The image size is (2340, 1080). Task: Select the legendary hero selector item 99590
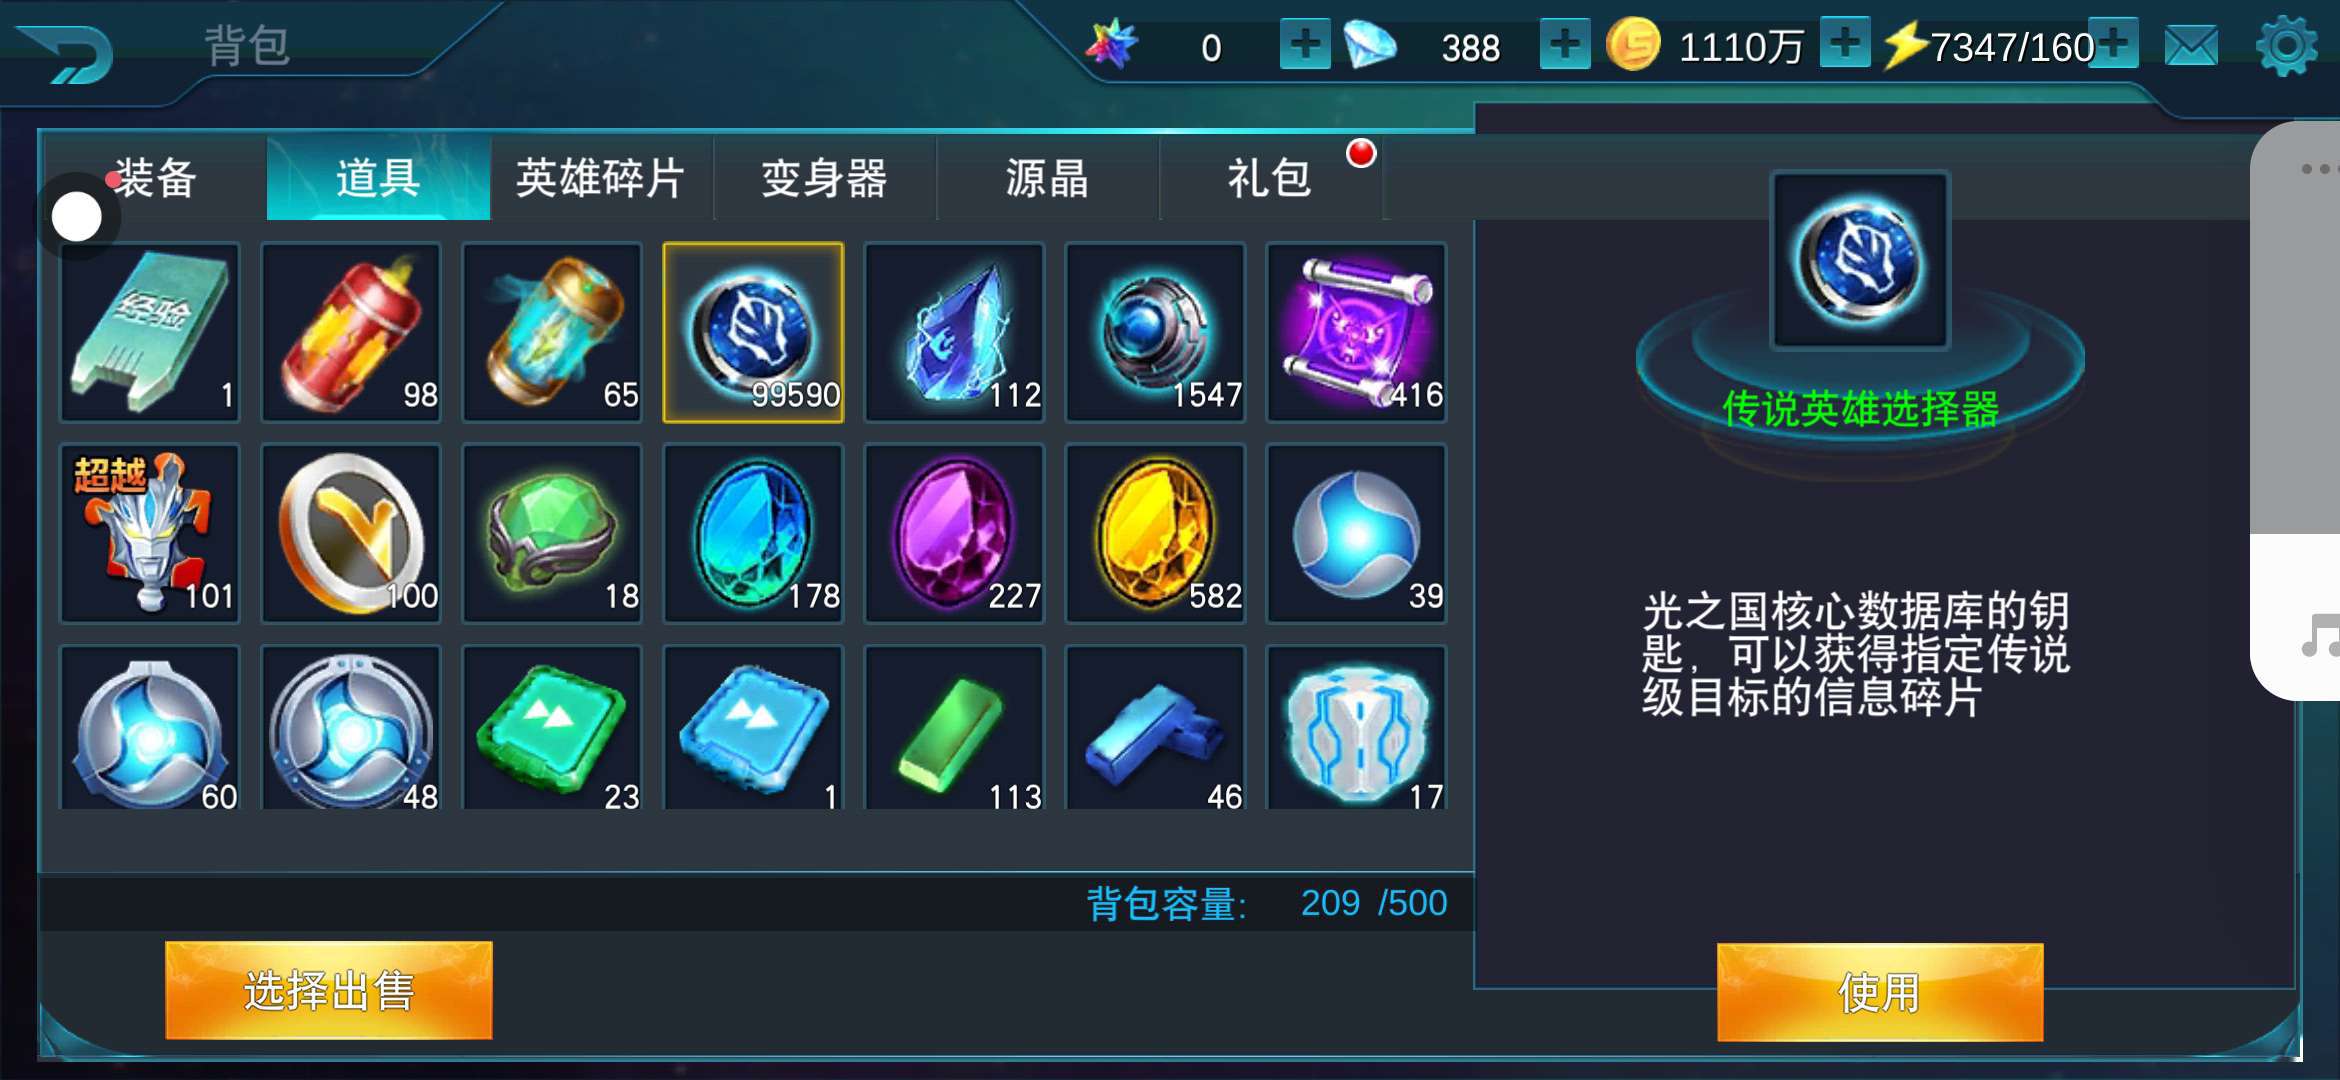753,332
